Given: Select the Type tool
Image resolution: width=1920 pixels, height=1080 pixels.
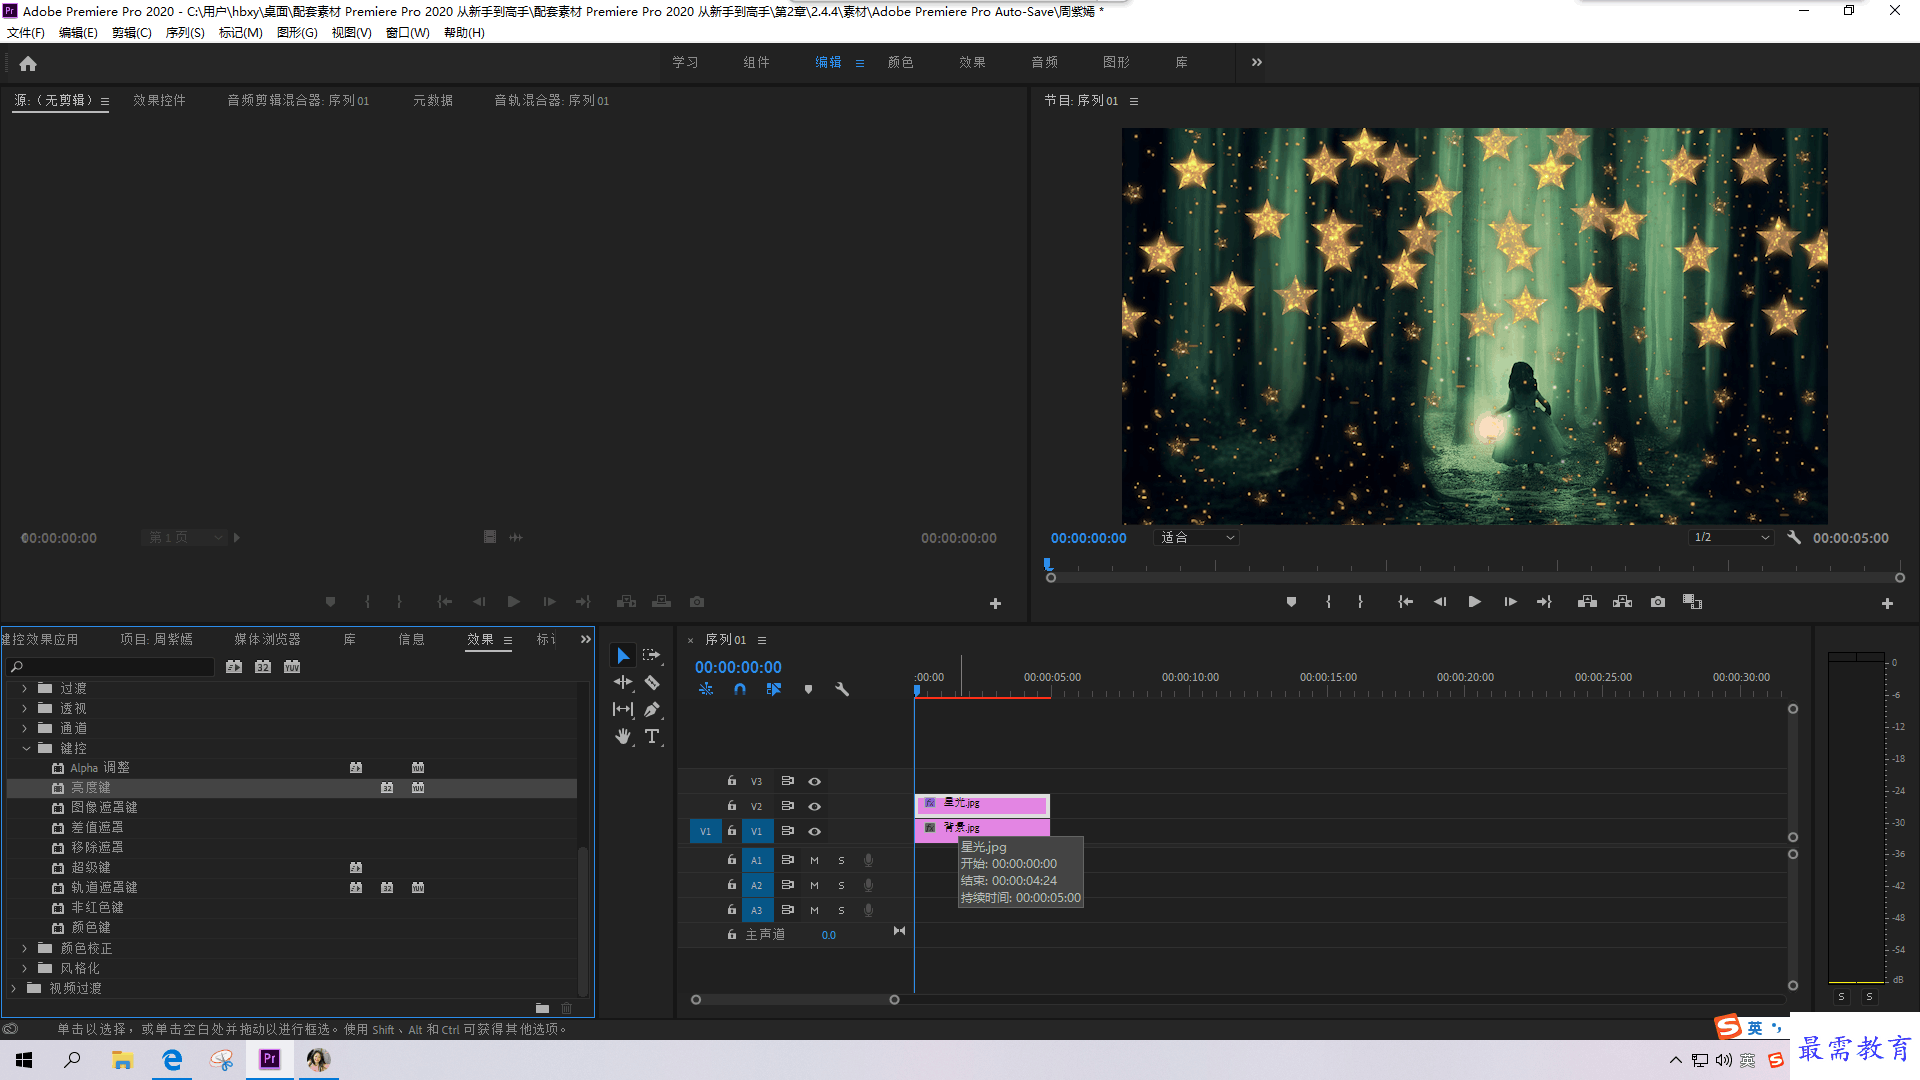Looking at the screenshot, I should (x=652, y=736).
